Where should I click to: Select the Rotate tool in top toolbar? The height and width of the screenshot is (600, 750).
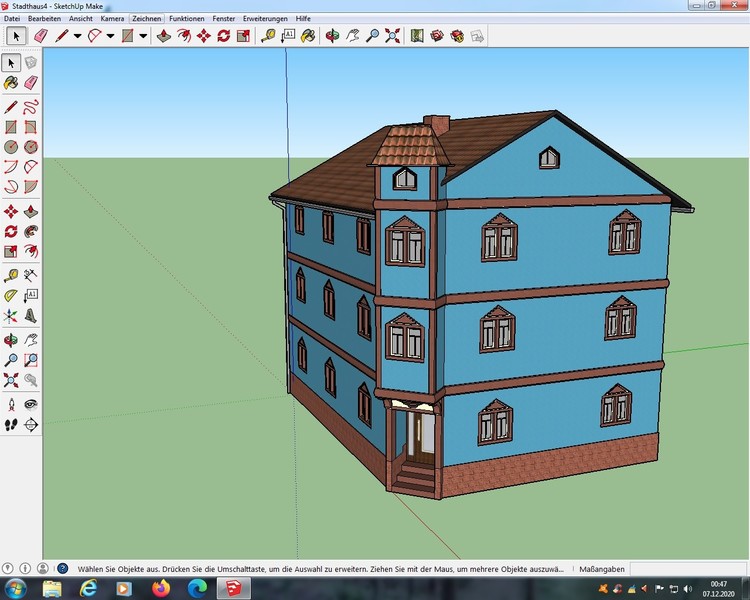click(223, 36)
